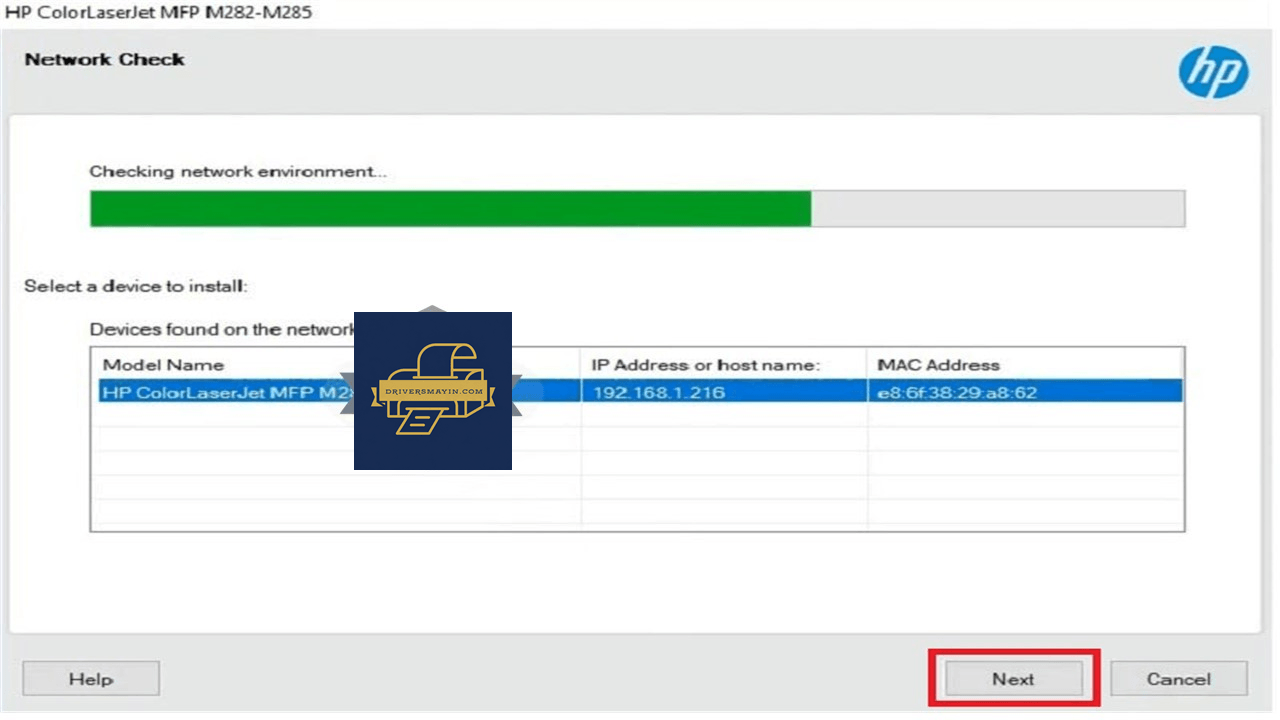1280x720 pixels.
Task: Select IP address 192.168.1.216 cell
Action: 724,392
